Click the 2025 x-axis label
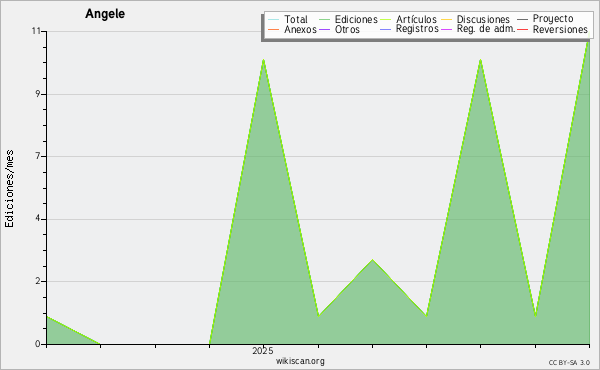This screenshot has height=370, width=600. 263,350
